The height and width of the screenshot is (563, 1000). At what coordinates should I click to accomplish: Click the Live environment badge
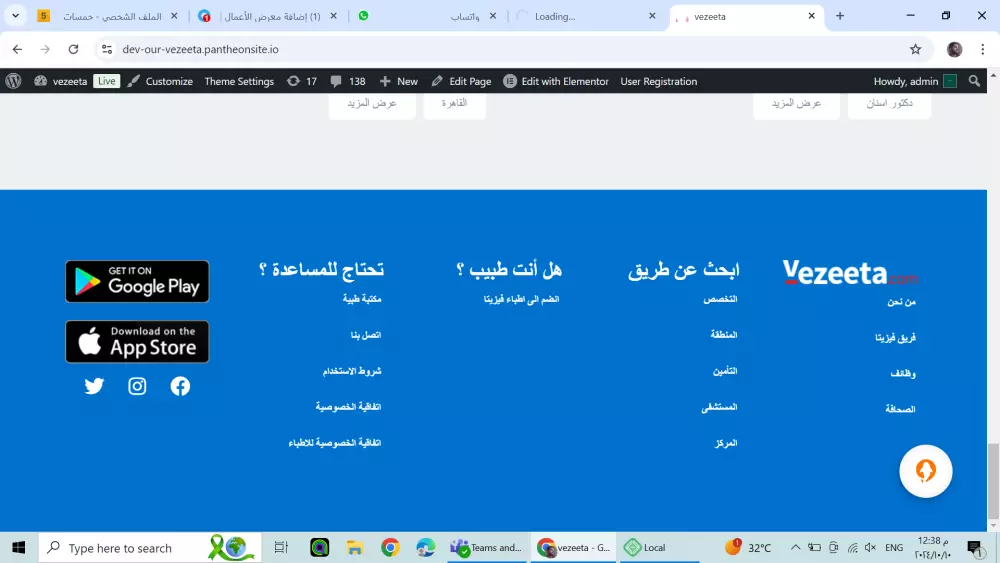click(x=107, y=81)
